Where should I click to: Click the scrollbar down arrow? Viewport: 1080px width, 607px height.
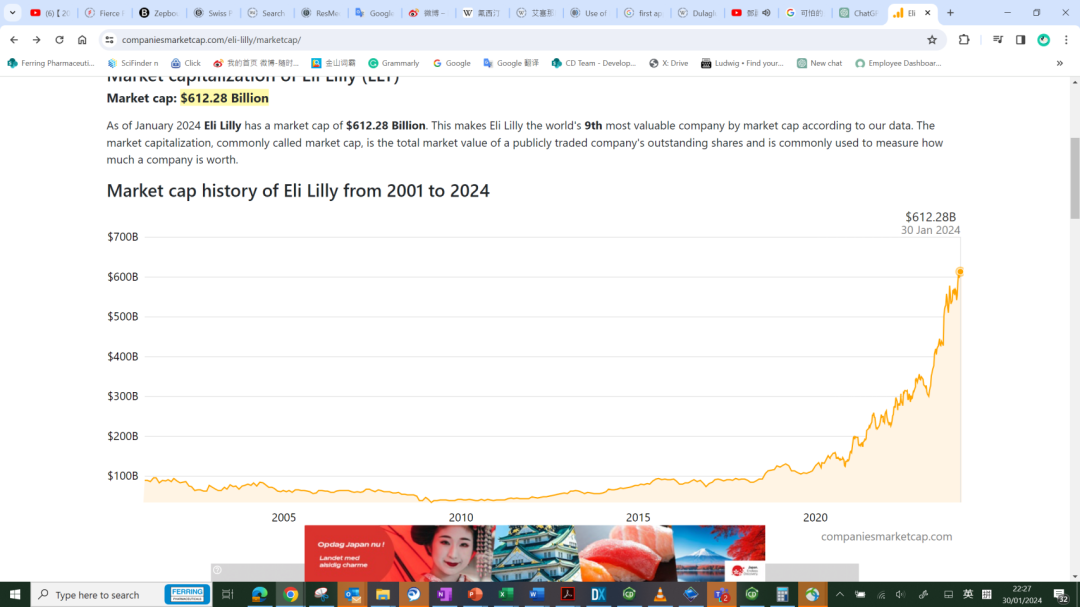(x=1074, y=576)
